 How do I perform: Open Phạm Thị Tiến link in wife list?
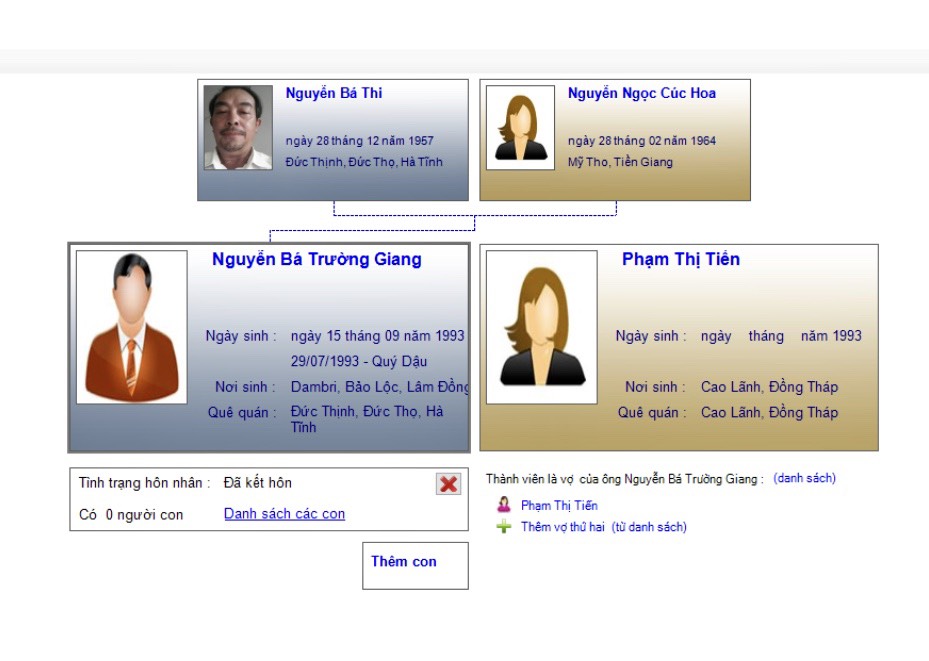click(559, 505)
